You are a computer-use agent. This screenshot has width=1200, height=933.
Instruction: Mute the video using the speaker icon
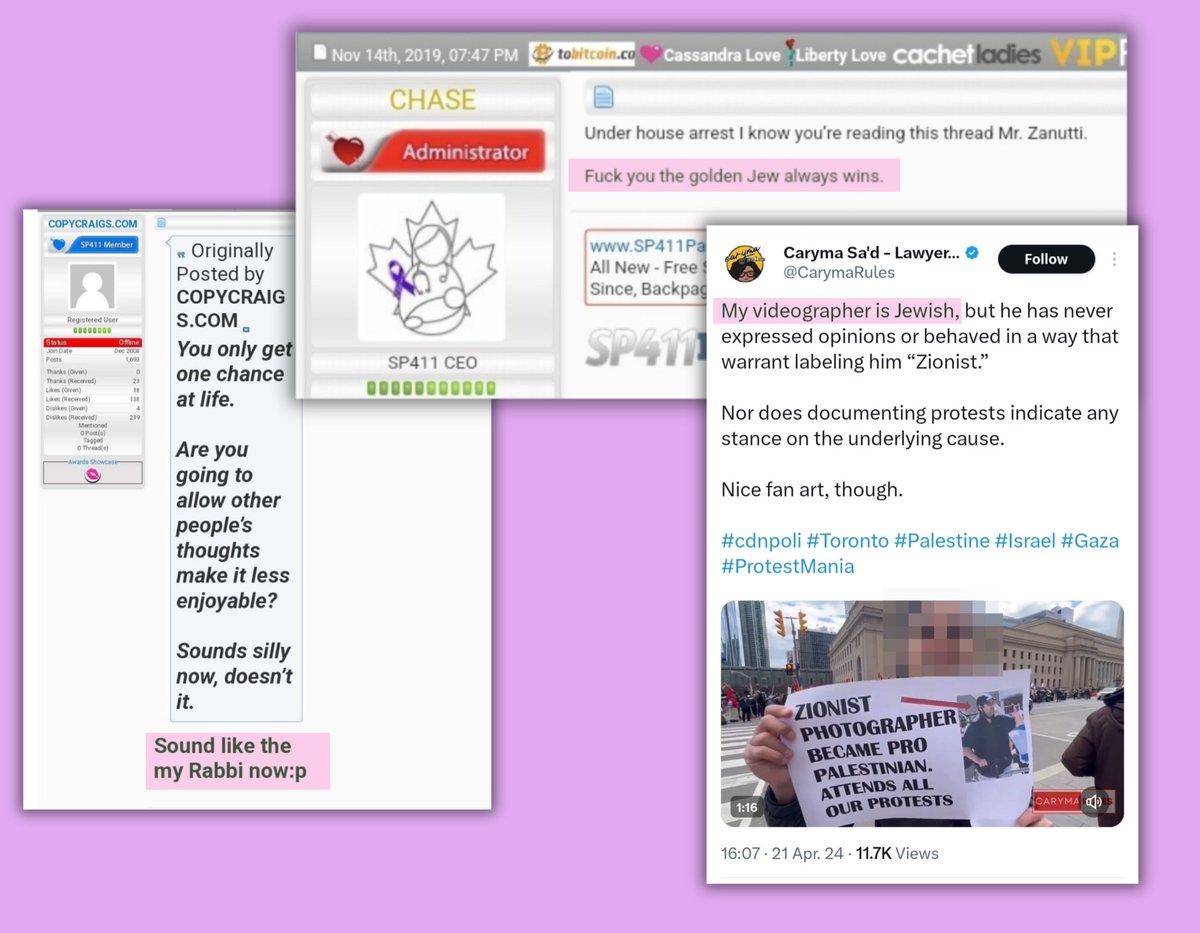1094,800
